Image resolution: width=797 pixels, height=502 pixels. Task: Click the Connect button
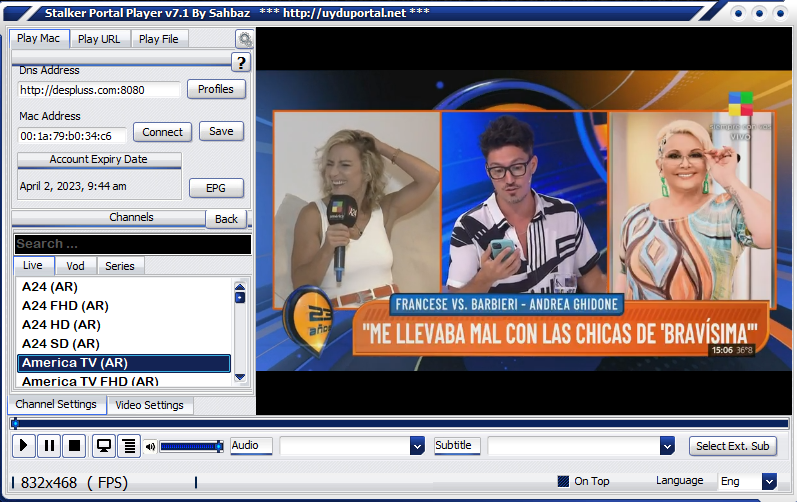pyautogui.click(x=162, y=132)
